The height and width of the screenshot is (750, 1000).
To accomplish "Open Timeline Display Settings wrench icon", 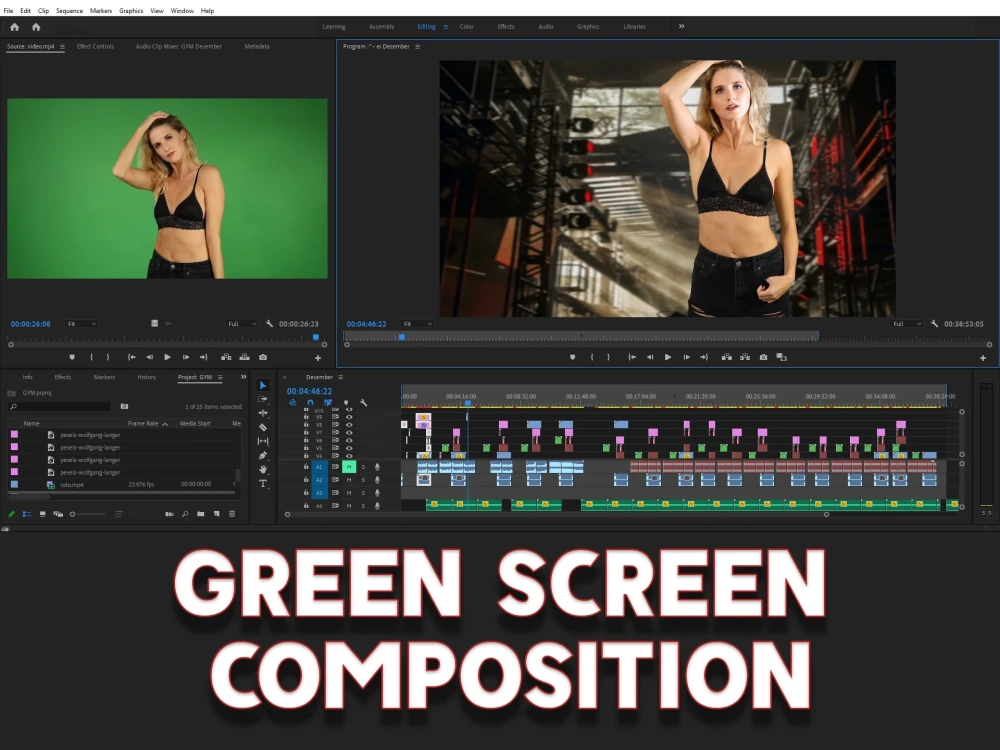I will (363, 402).
